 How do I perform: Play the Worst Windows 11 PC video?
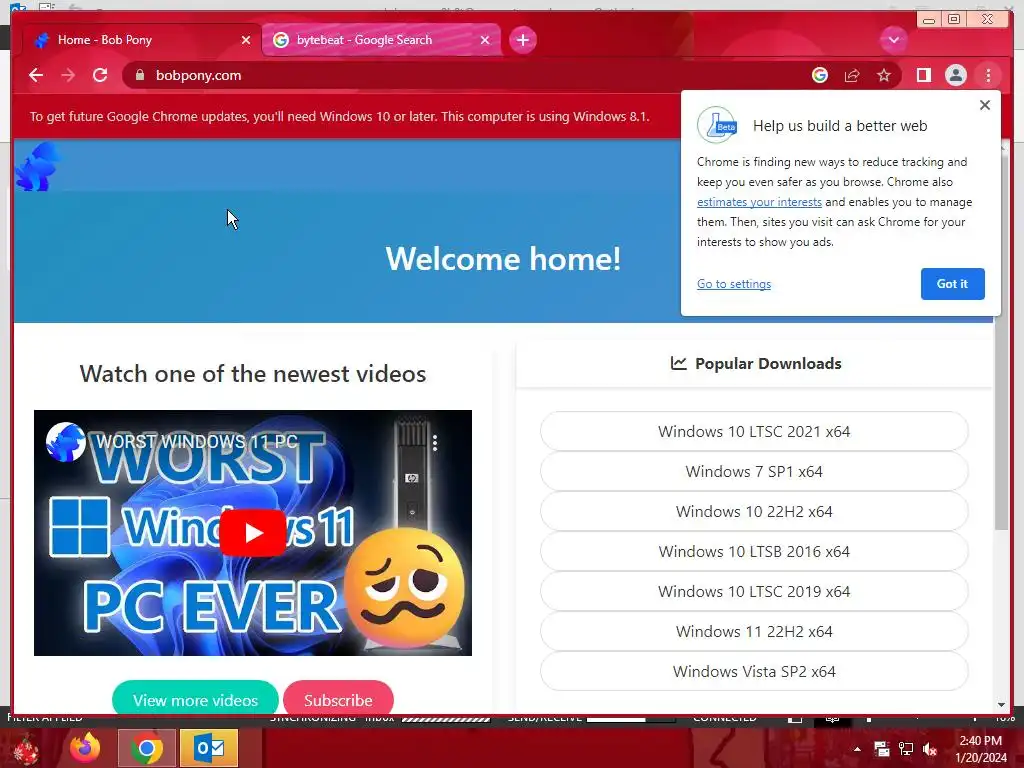tap(253, 533)
